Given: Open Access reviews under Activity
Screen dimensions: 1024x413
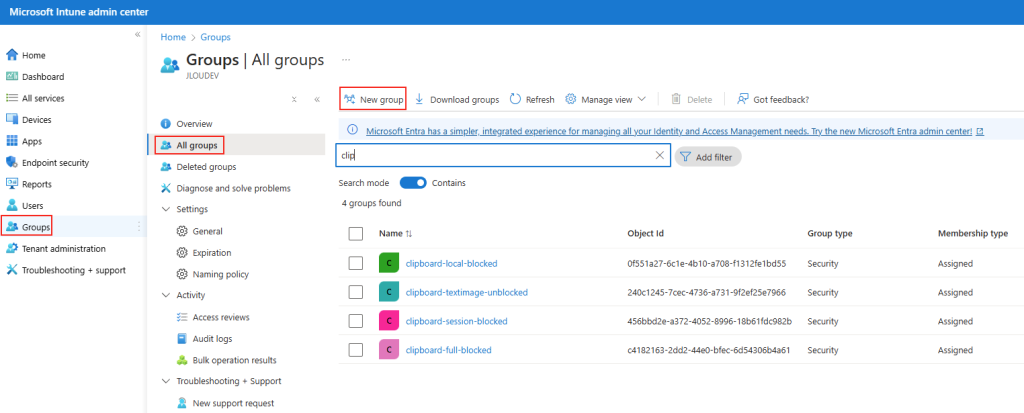Looking at the screenshot, I should click(x=221, y=317).
